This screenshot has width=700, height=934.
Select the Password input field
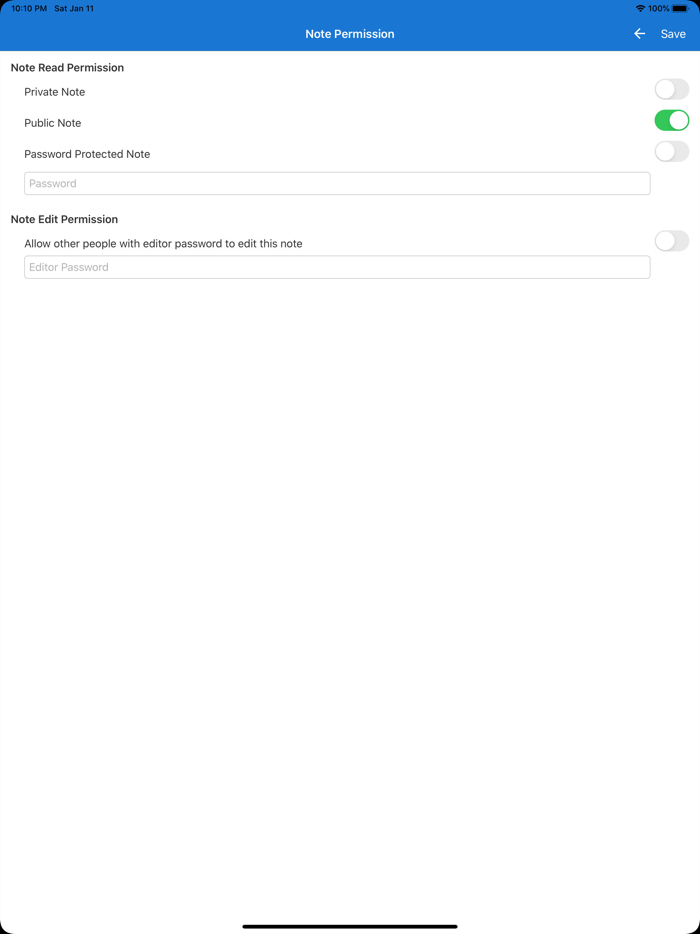(x=337, y=183)
